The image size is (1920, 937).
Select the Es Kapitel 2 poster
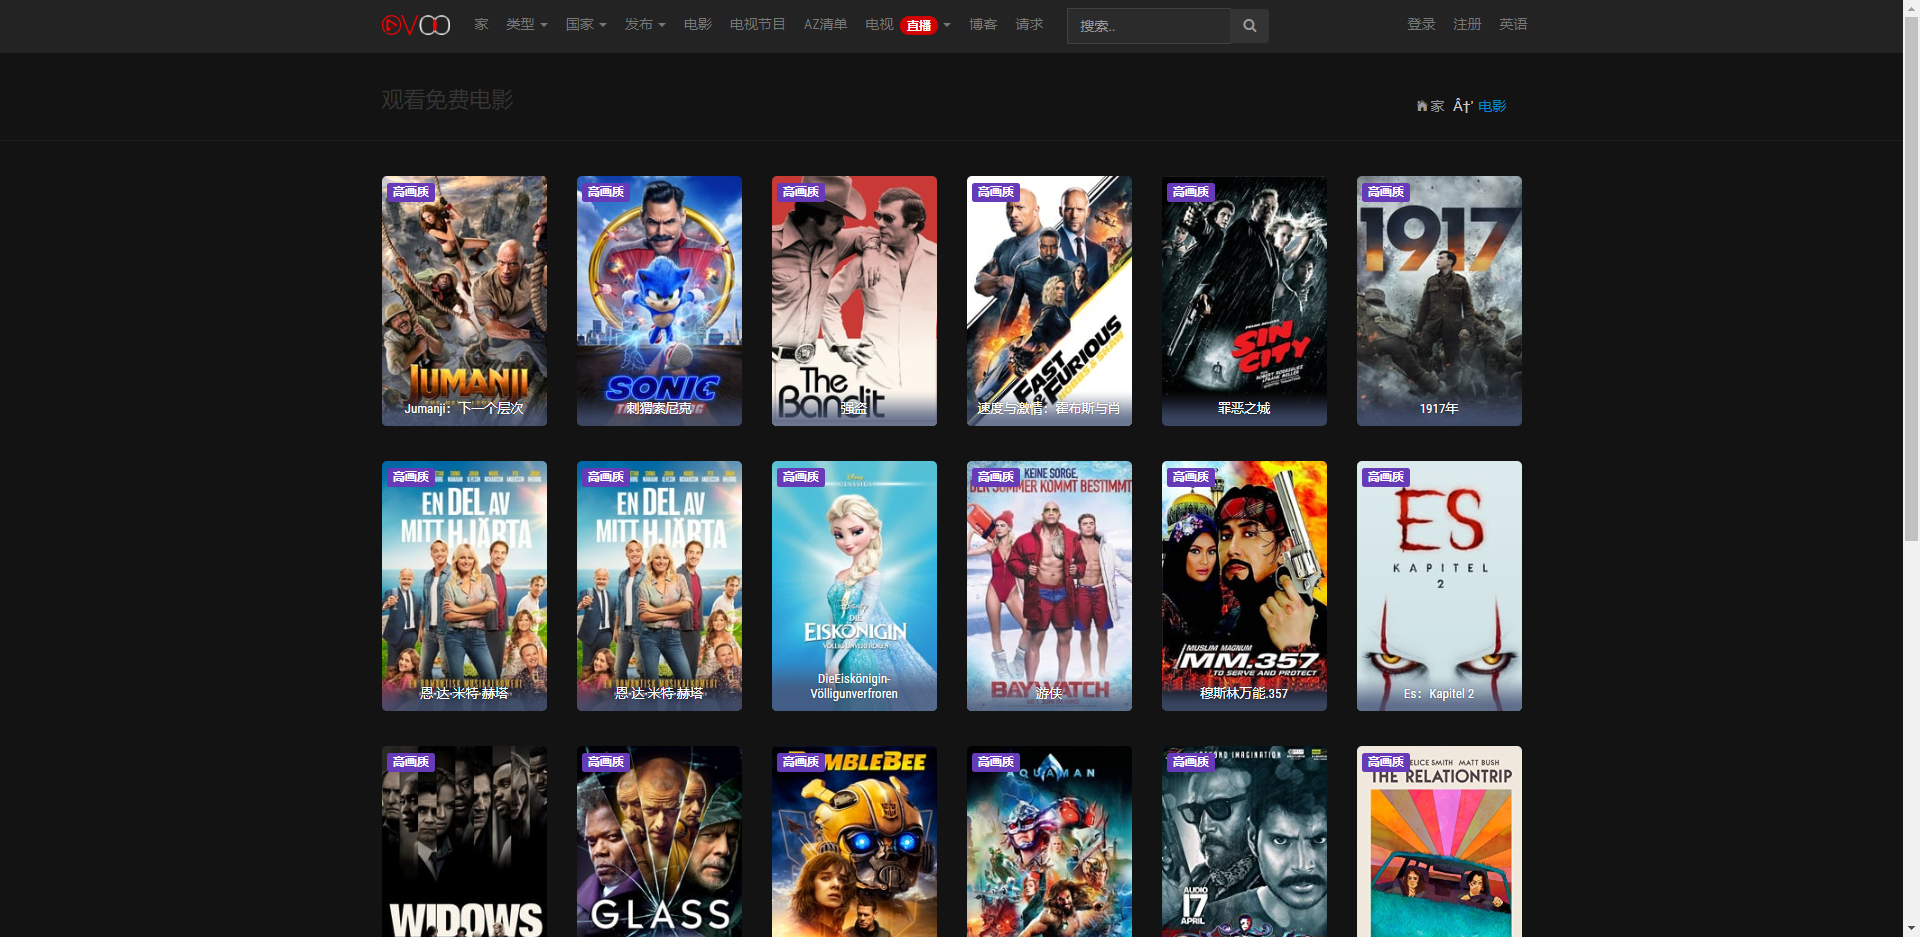tap(1439, 586)
